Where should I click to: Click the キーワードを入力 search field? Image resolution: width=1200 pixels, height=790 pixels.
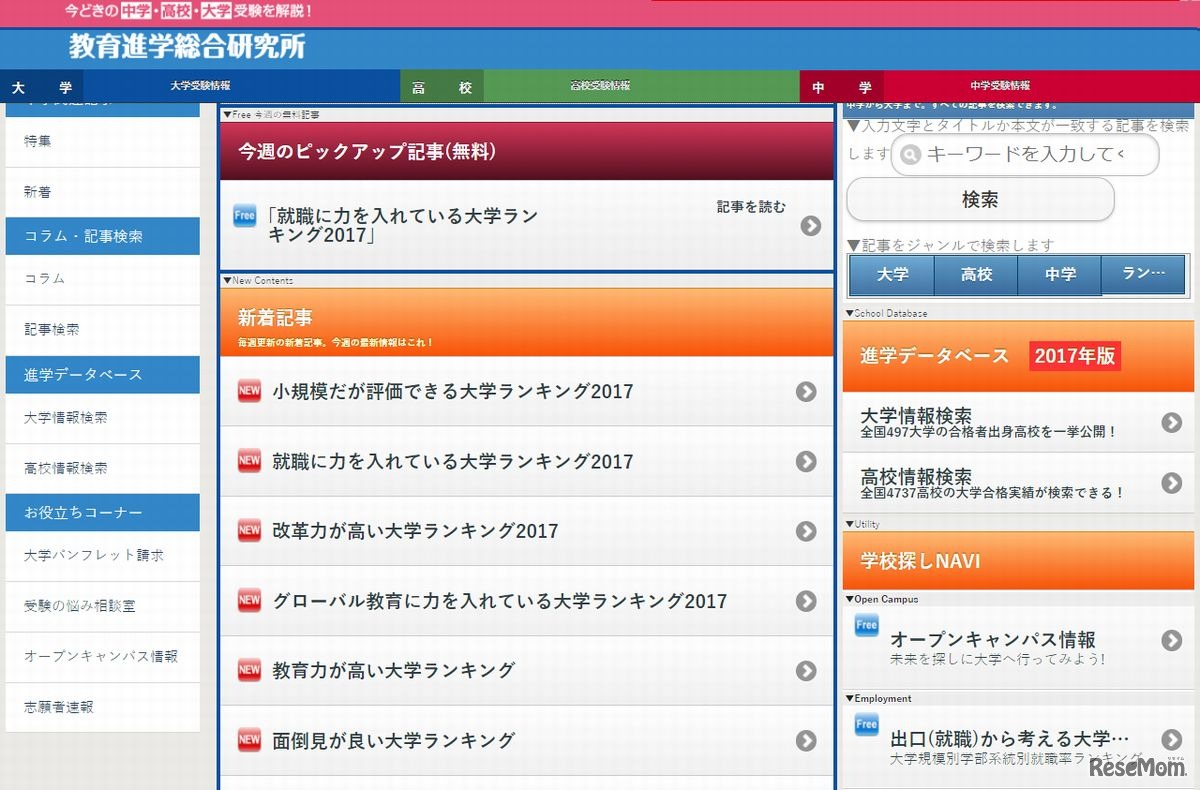coord(1025,155)
